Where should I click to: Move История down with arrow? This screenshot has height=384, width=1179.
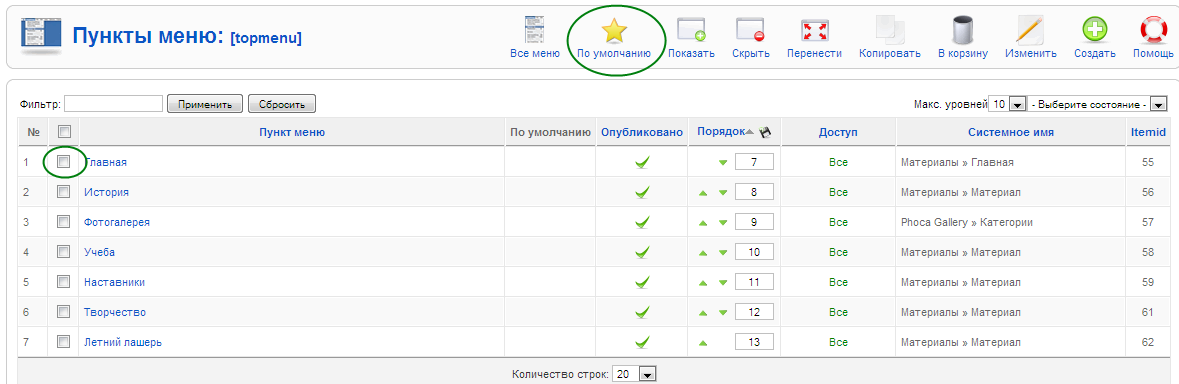click(x=723, y=192)
